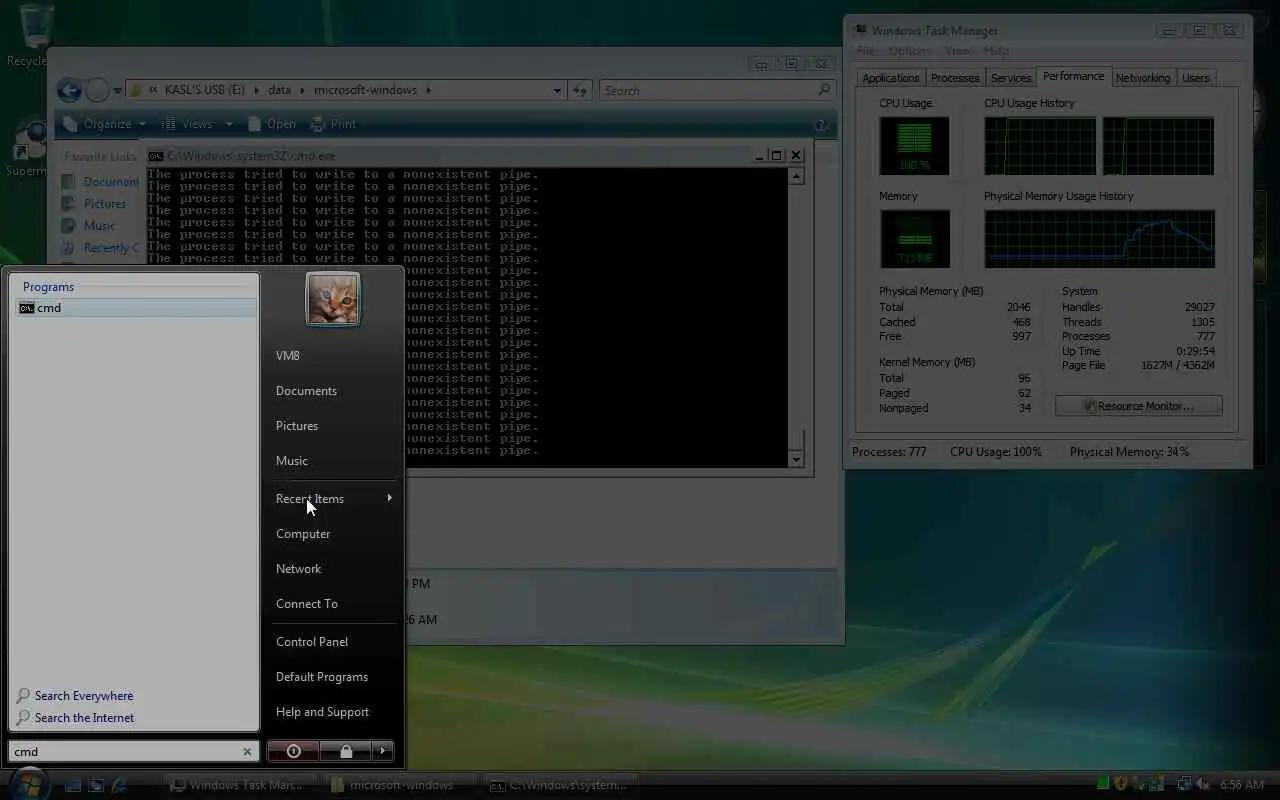
Task: Switch to Services tab in Task Manager
Action: coord(1011,78)
